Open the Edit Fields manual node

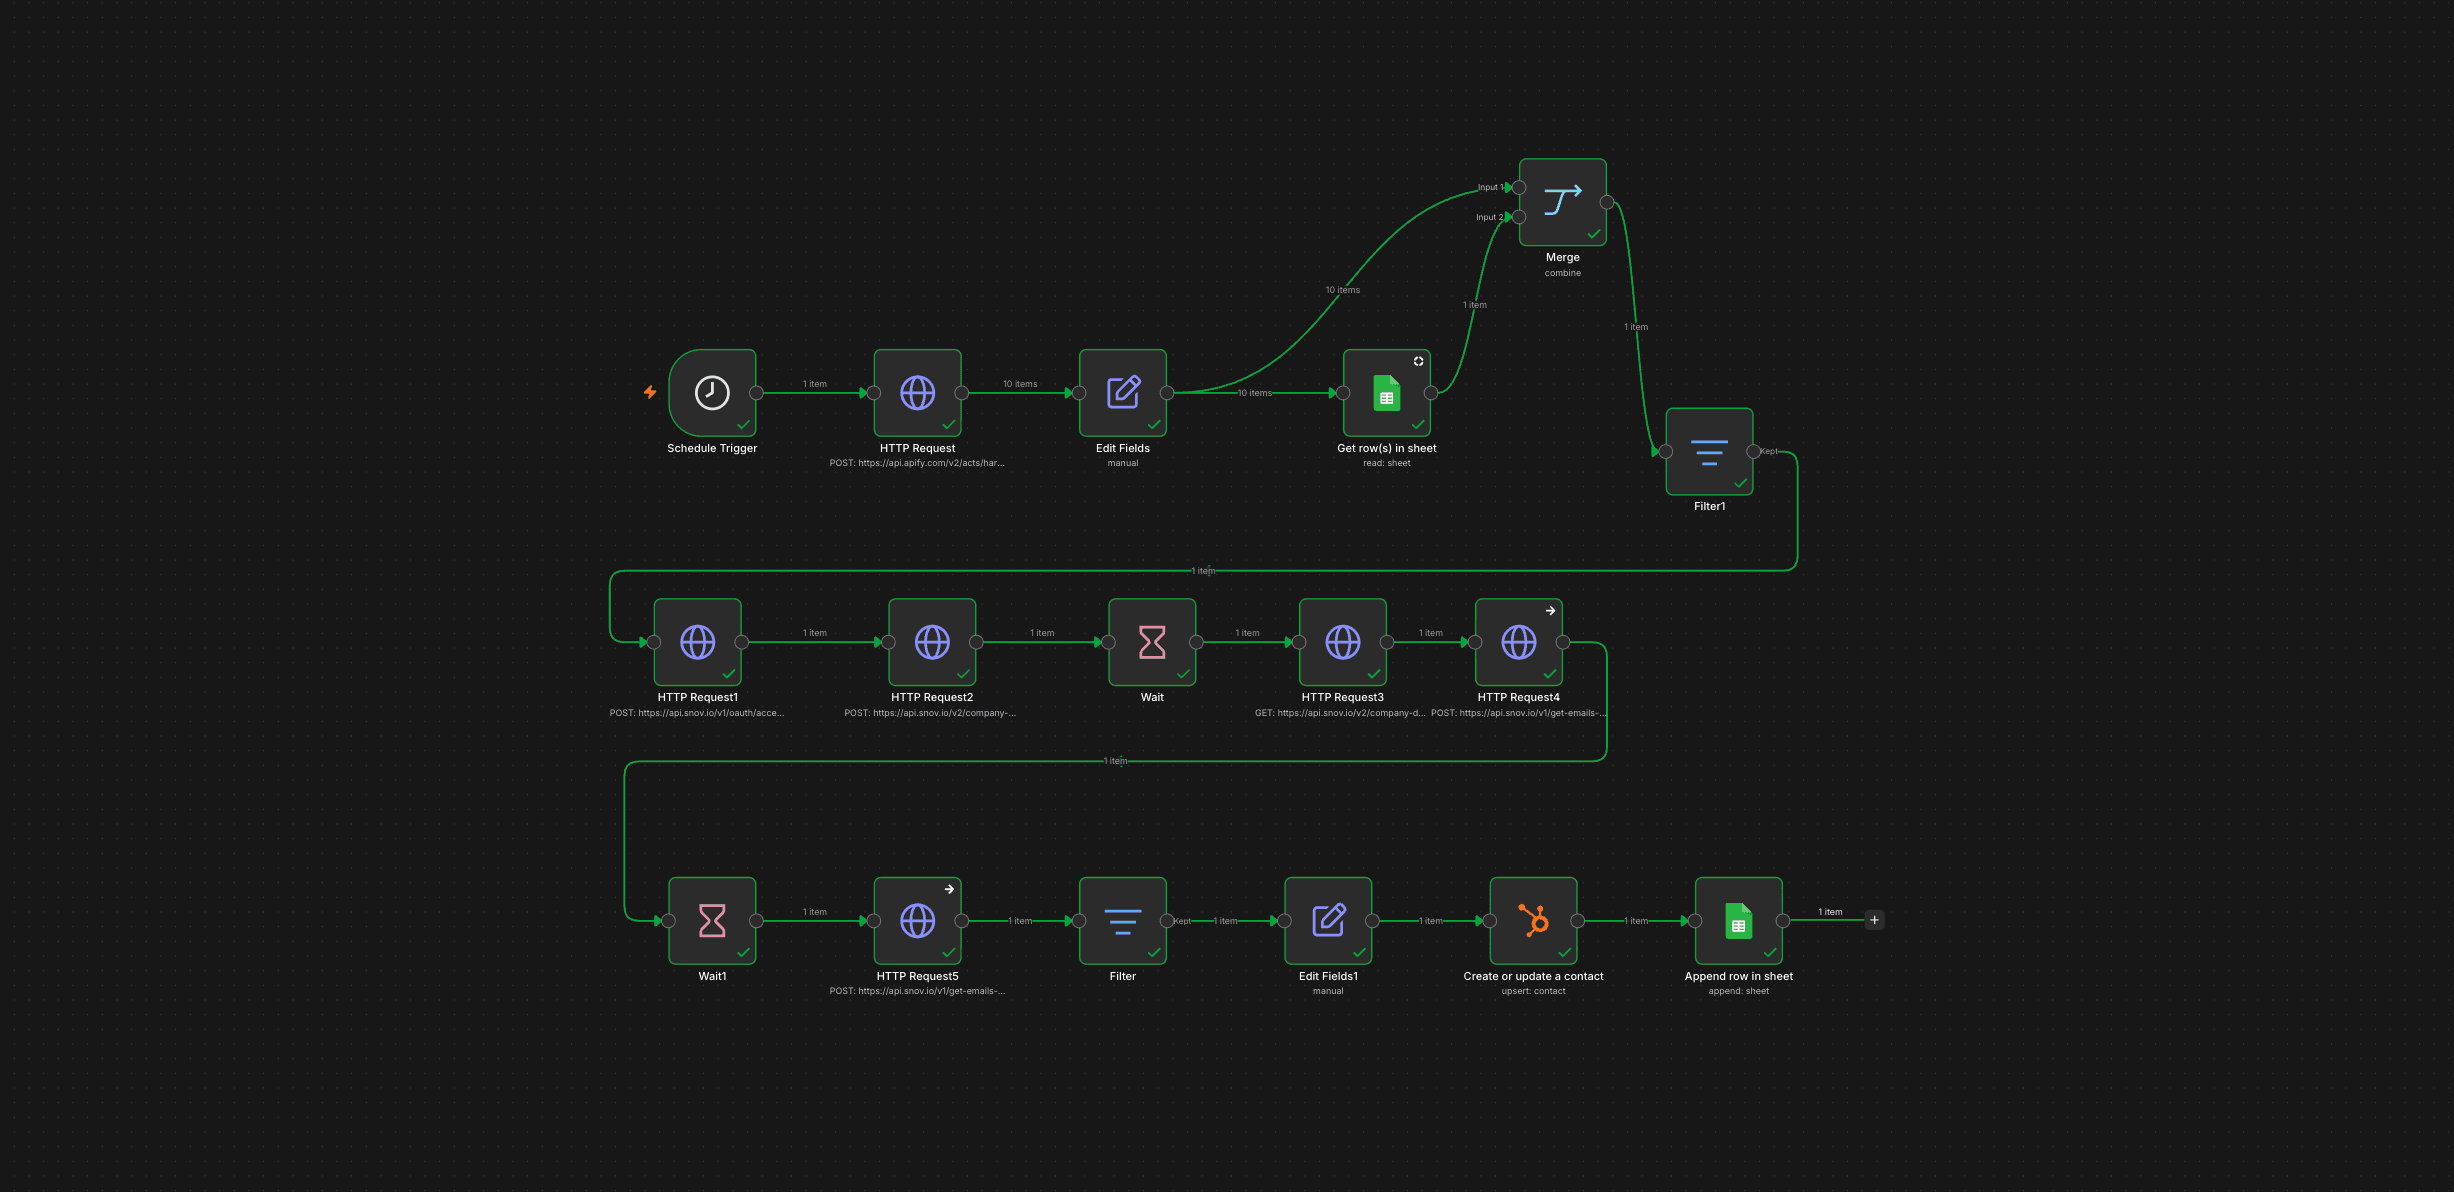pos(1123,393)
